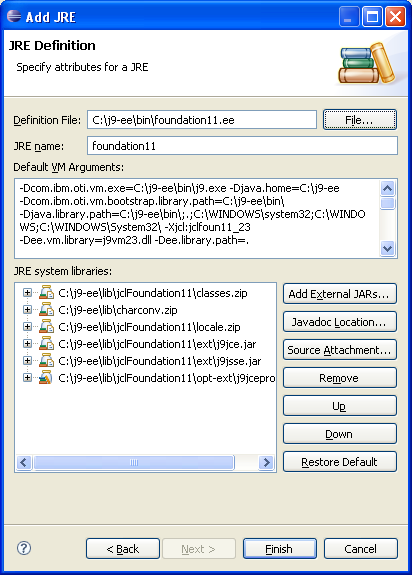Click Add External JARs button
The image size is (412, 575).
click(339, 294)
